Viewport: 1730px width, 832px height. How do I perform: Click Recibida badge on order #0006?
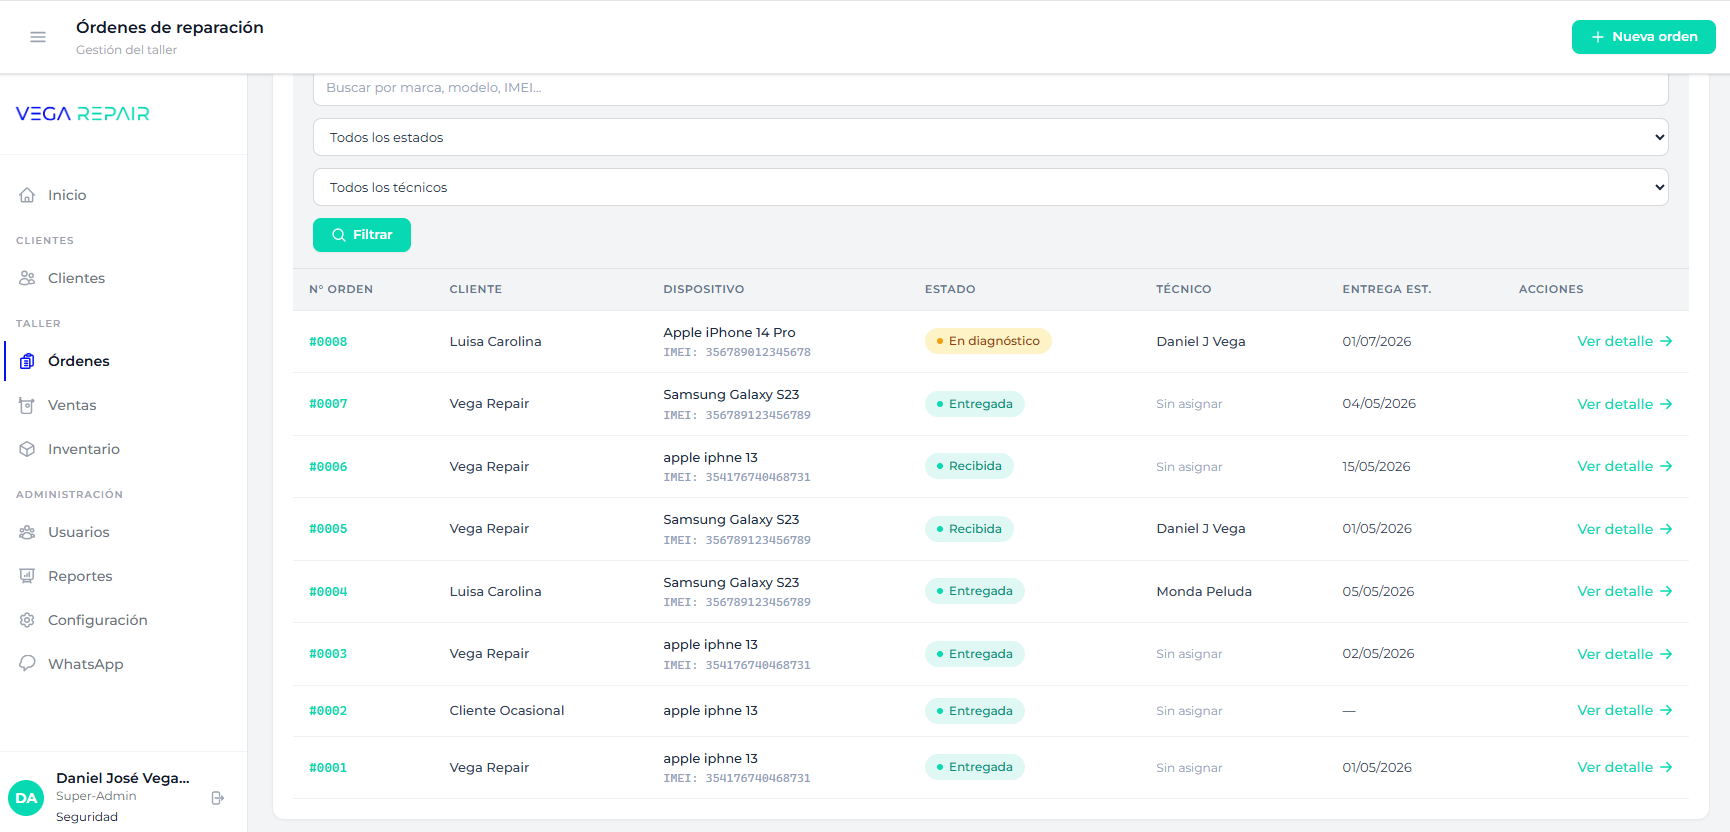[x=969, y=466]
